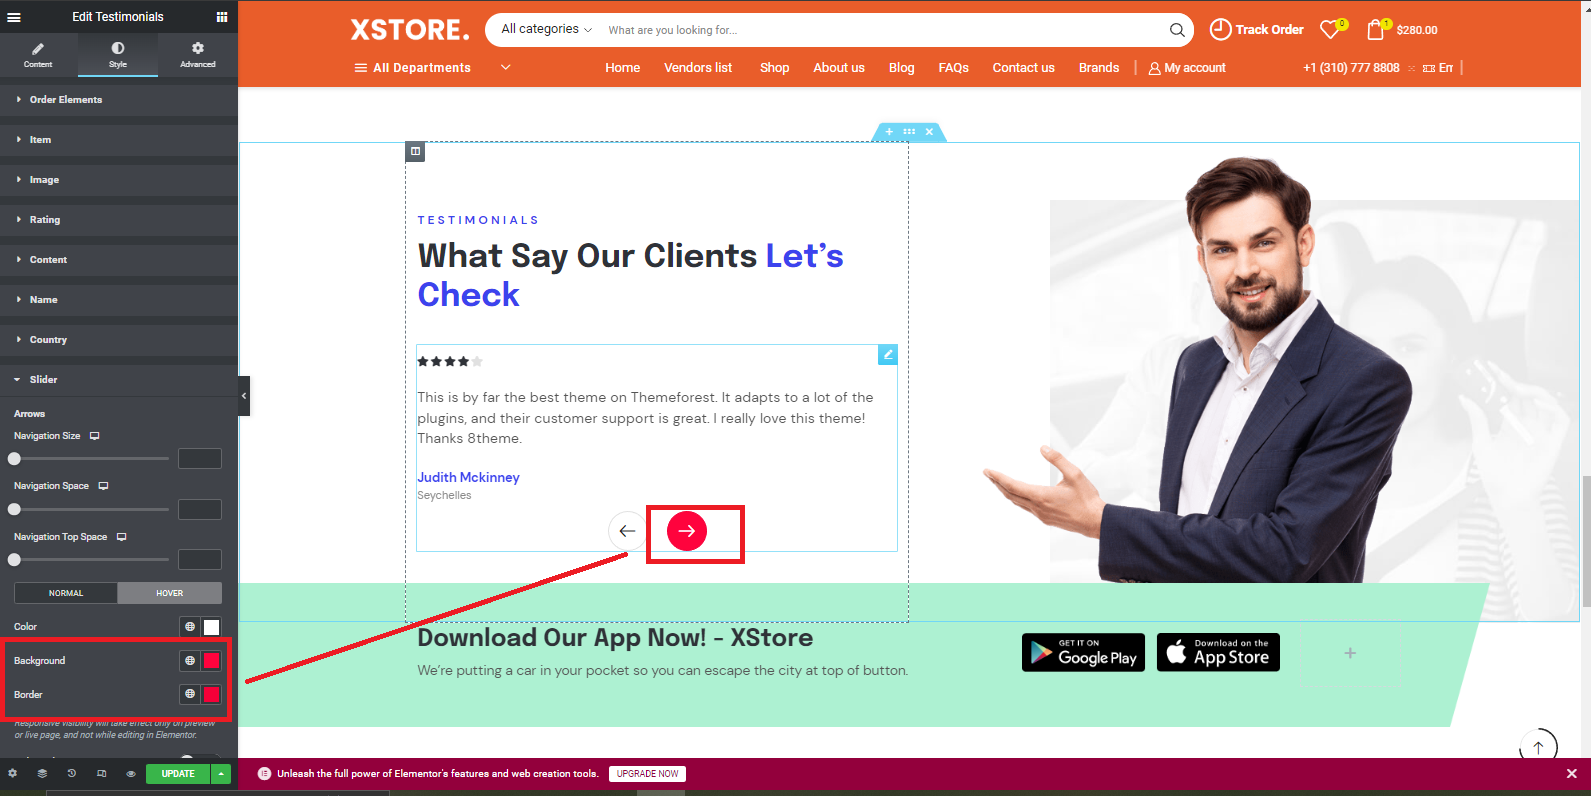Switch to responsive mode icon
The height and width of the screenshot is (796, 1591).
(101, 773)
